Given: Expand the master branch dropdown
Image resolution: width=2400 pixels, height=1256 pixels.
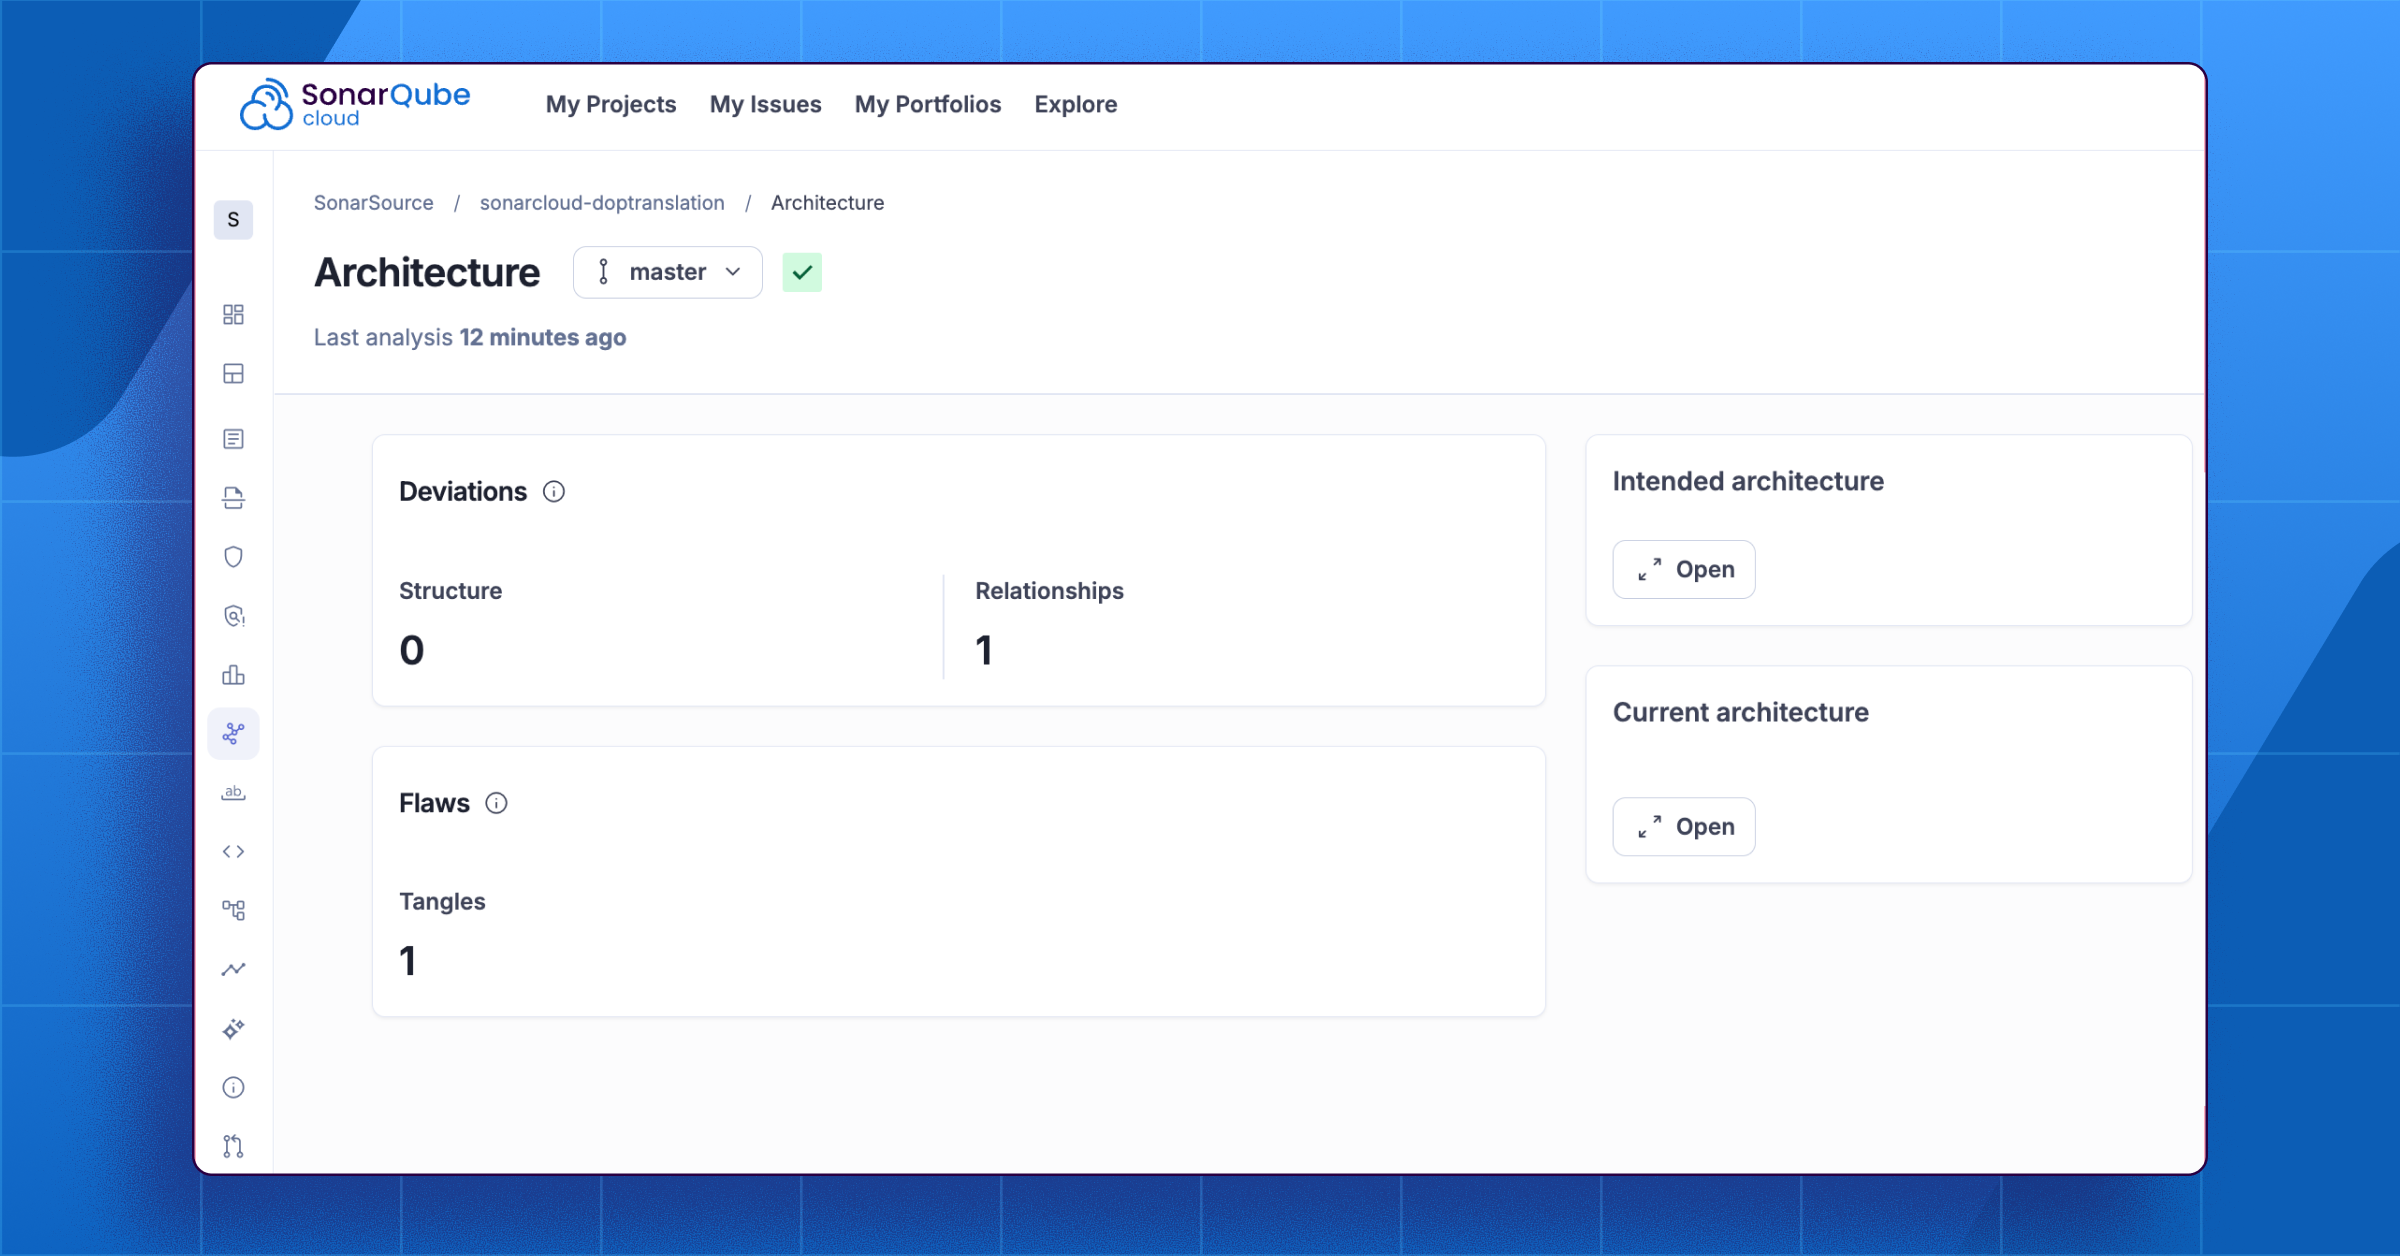Looking at the screenshot, I should click(667, 272).
